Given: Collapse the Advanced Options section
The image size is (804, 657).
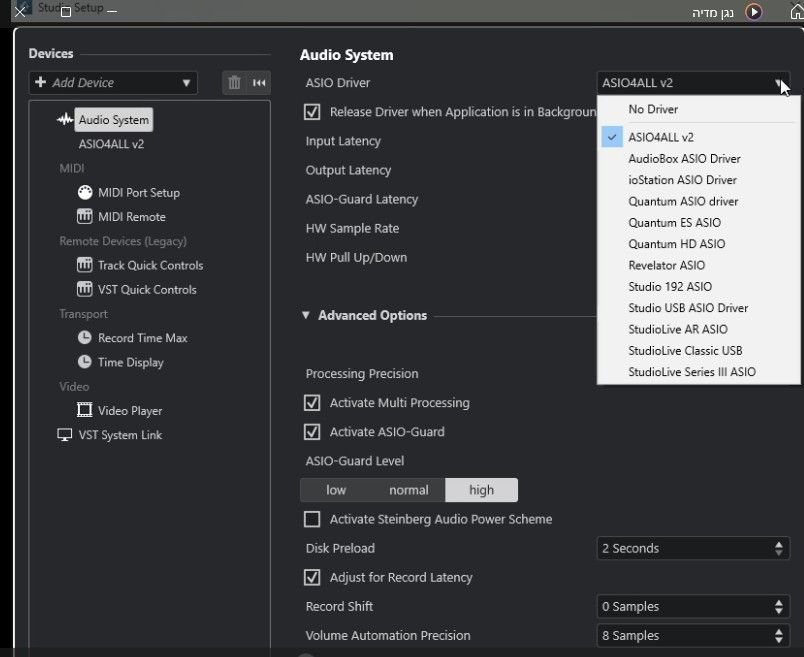Looking at the screenshot, I should click(306, 315).
